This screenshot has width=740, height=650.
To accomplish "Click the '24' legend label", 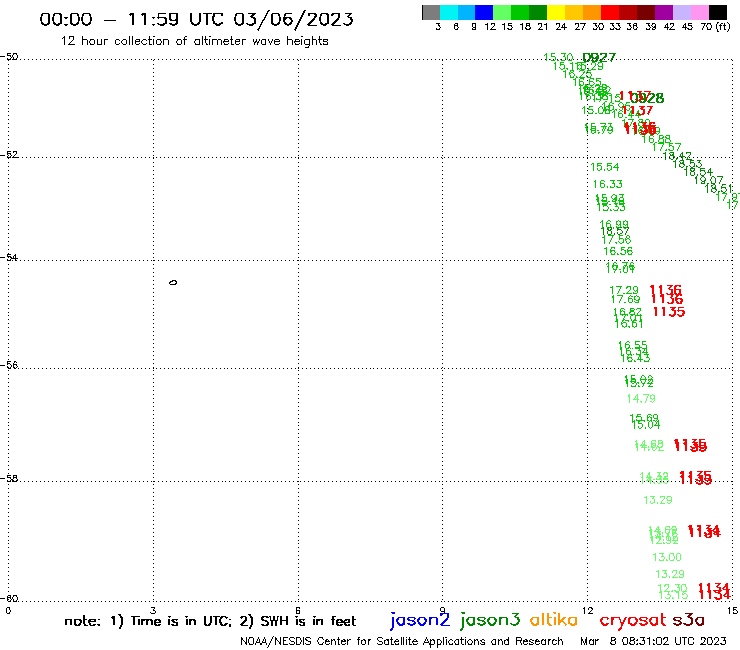I will 561,26.
